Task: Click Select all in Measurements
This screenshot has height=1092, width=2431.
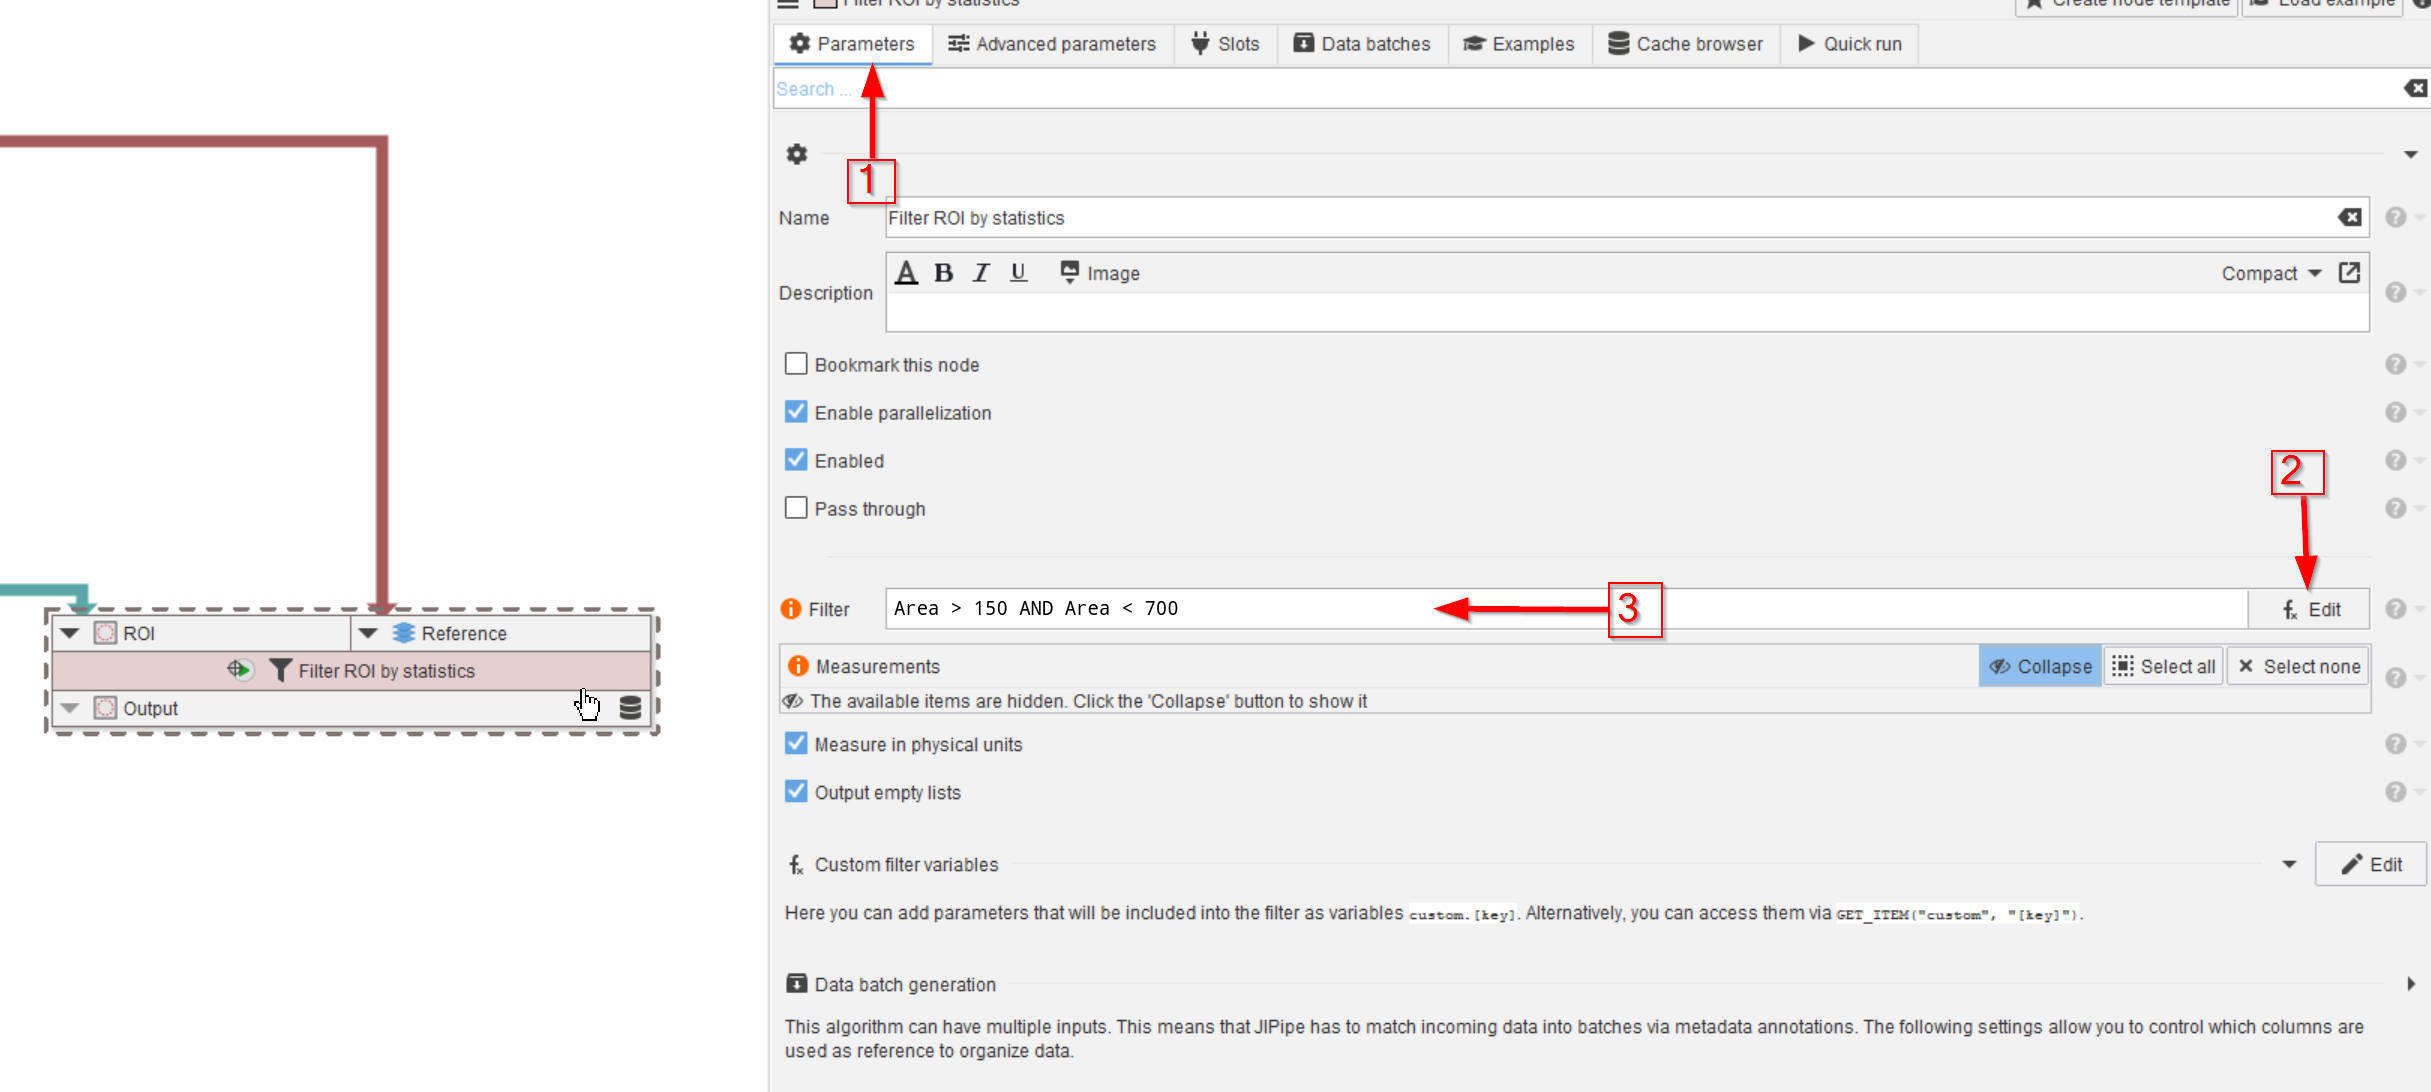Action: (x=2164, y=666)
